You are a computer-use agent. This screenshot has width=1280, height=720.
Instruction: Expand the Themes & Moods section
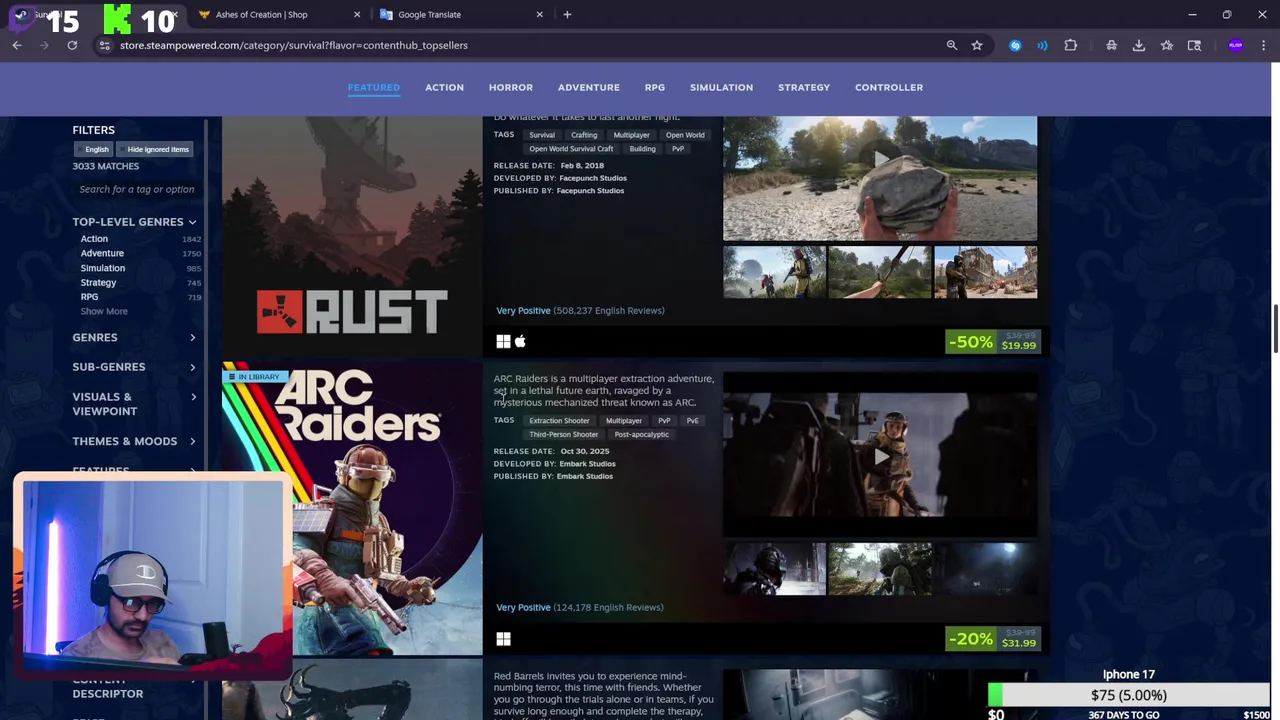point(134,441)
